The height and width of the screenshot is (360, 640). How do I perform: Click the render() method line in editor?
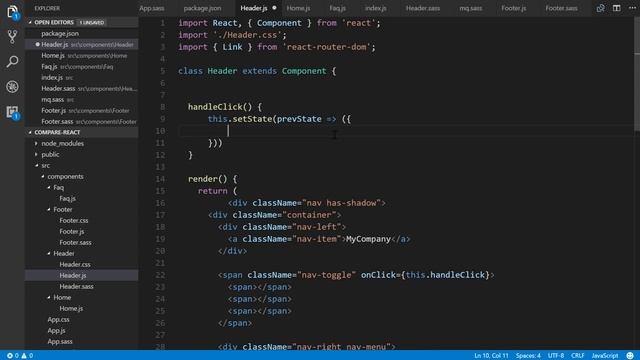(212, 179)
